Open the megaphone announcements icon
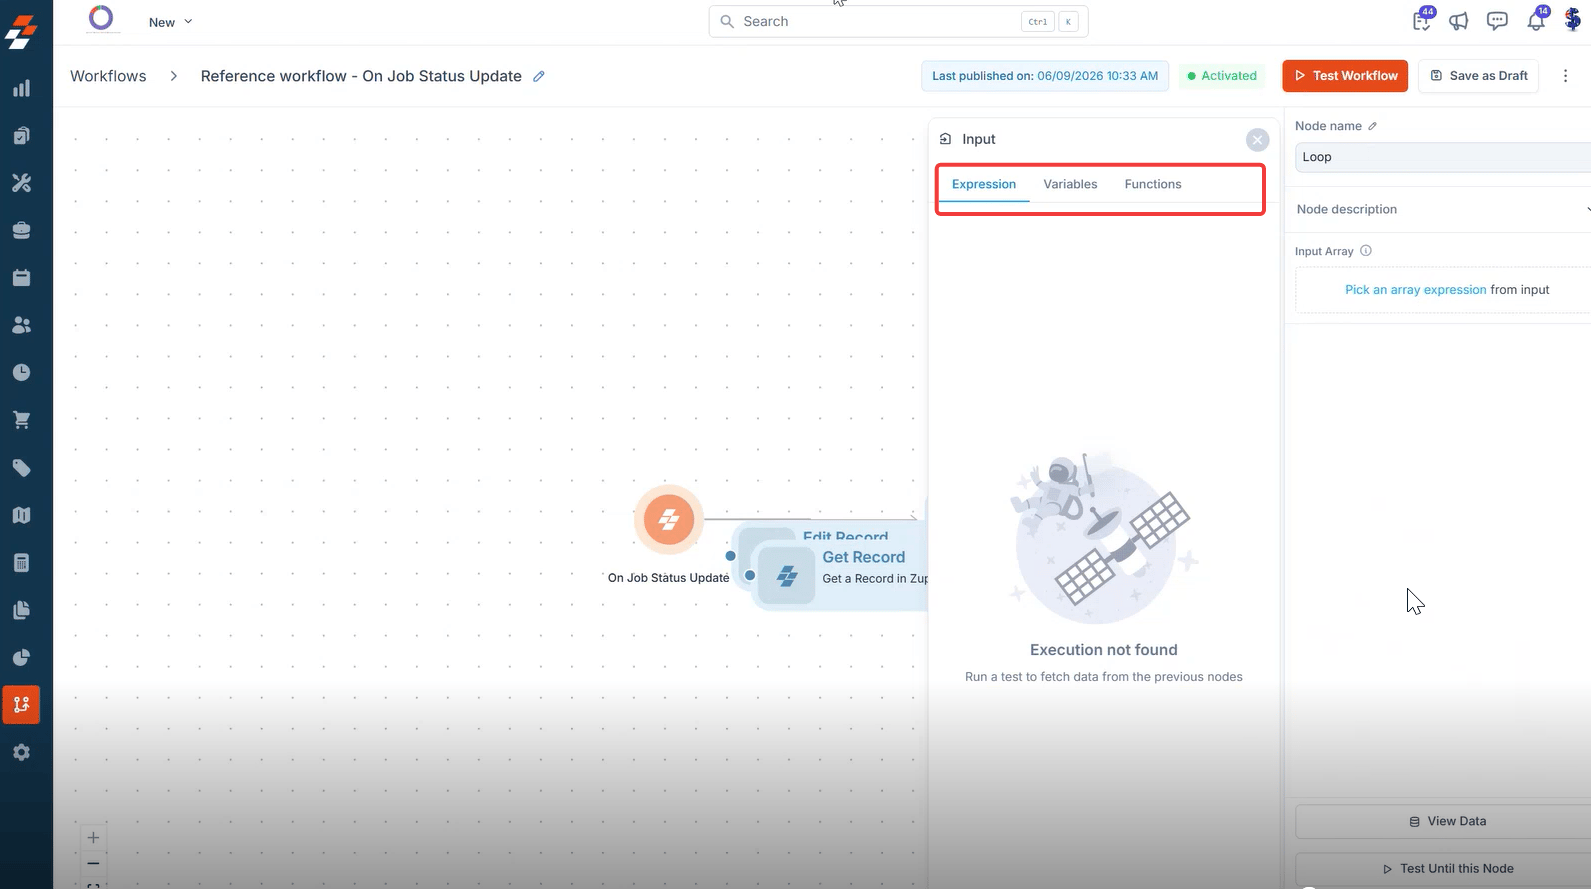Image resolution: width=1591 pixels, height=889 pixels. (x=1459, y=21)
